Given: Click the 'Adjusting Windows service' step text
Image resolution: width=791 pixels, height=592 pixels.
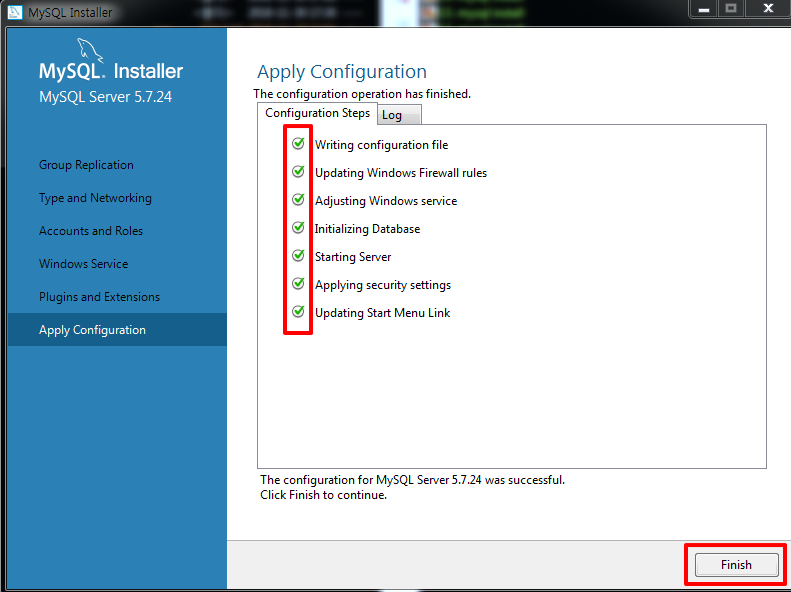Looking at the screenshot, I should coord(386,201).
